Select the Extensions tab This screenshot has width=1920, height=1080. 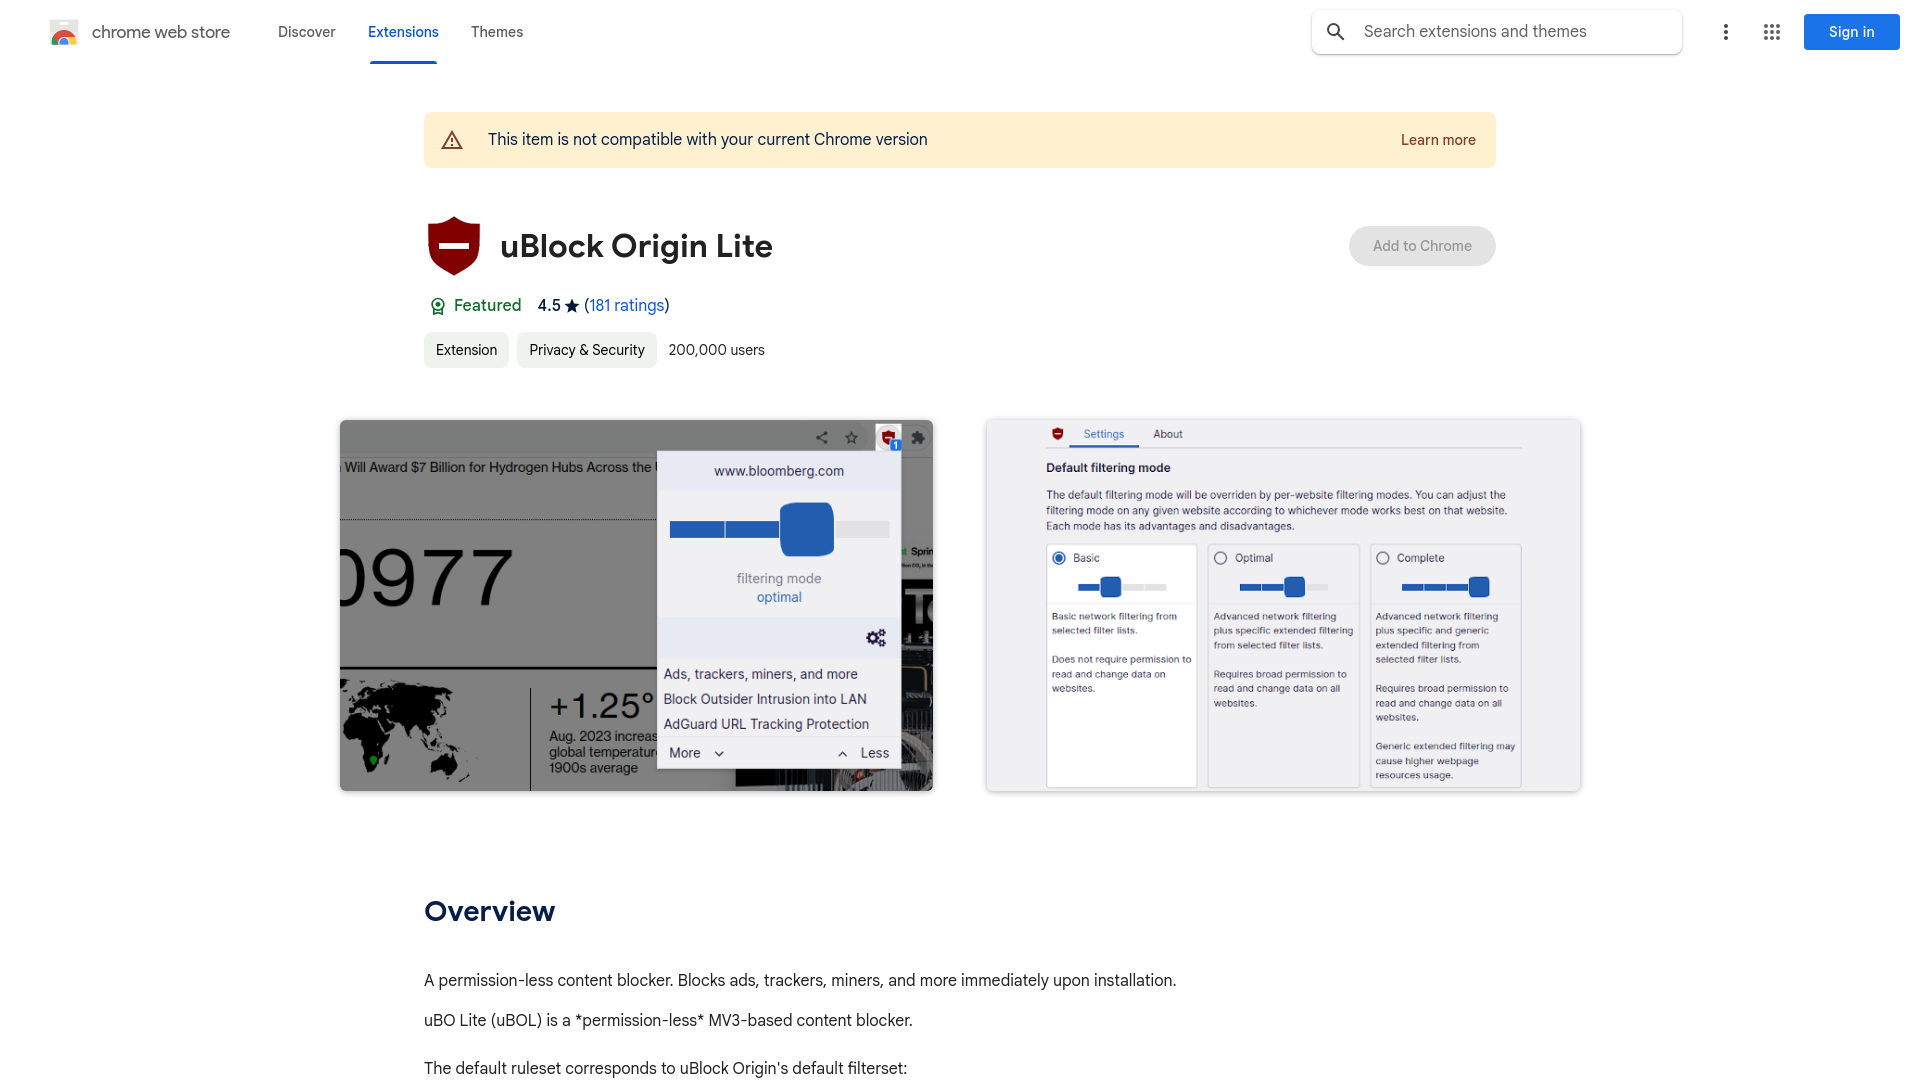403,32
